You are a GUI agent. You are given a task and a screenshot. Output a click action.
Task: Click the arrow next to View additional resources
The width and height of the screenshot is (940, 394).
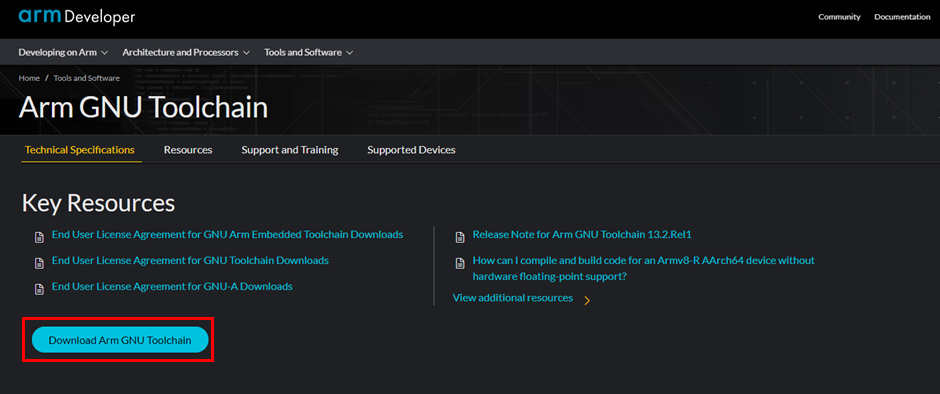pyautogui.click(x=587, y=300)
